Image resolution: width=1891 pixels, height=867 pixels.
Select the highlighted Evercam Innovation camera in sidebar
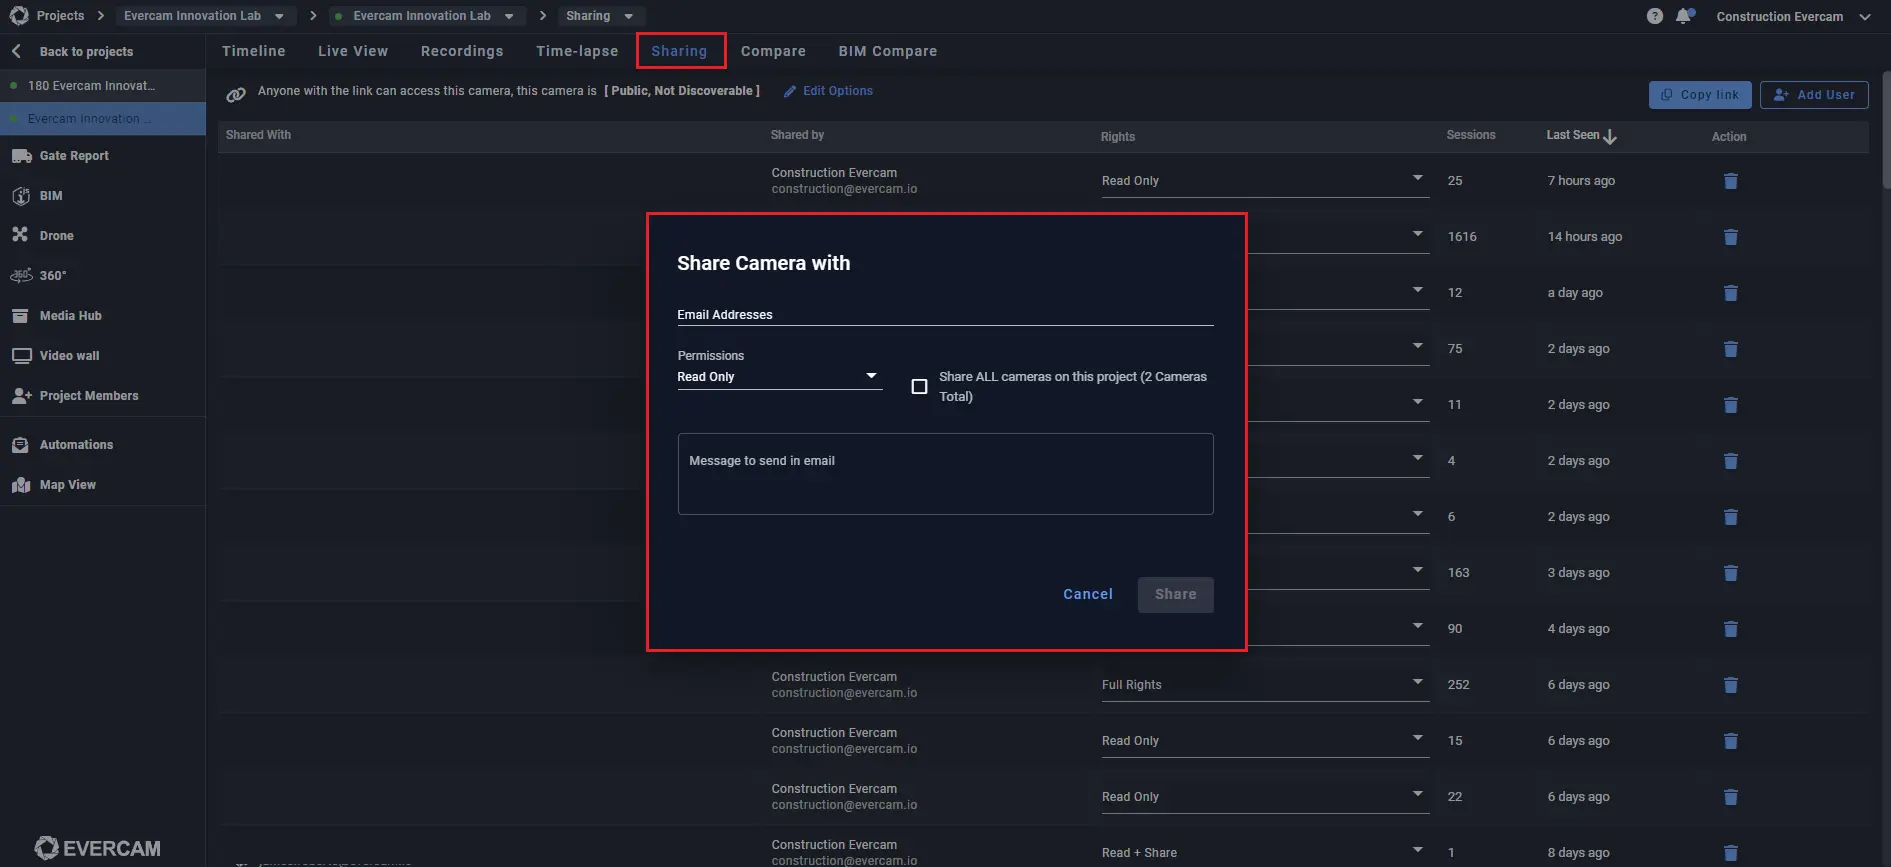coord(102,119)
